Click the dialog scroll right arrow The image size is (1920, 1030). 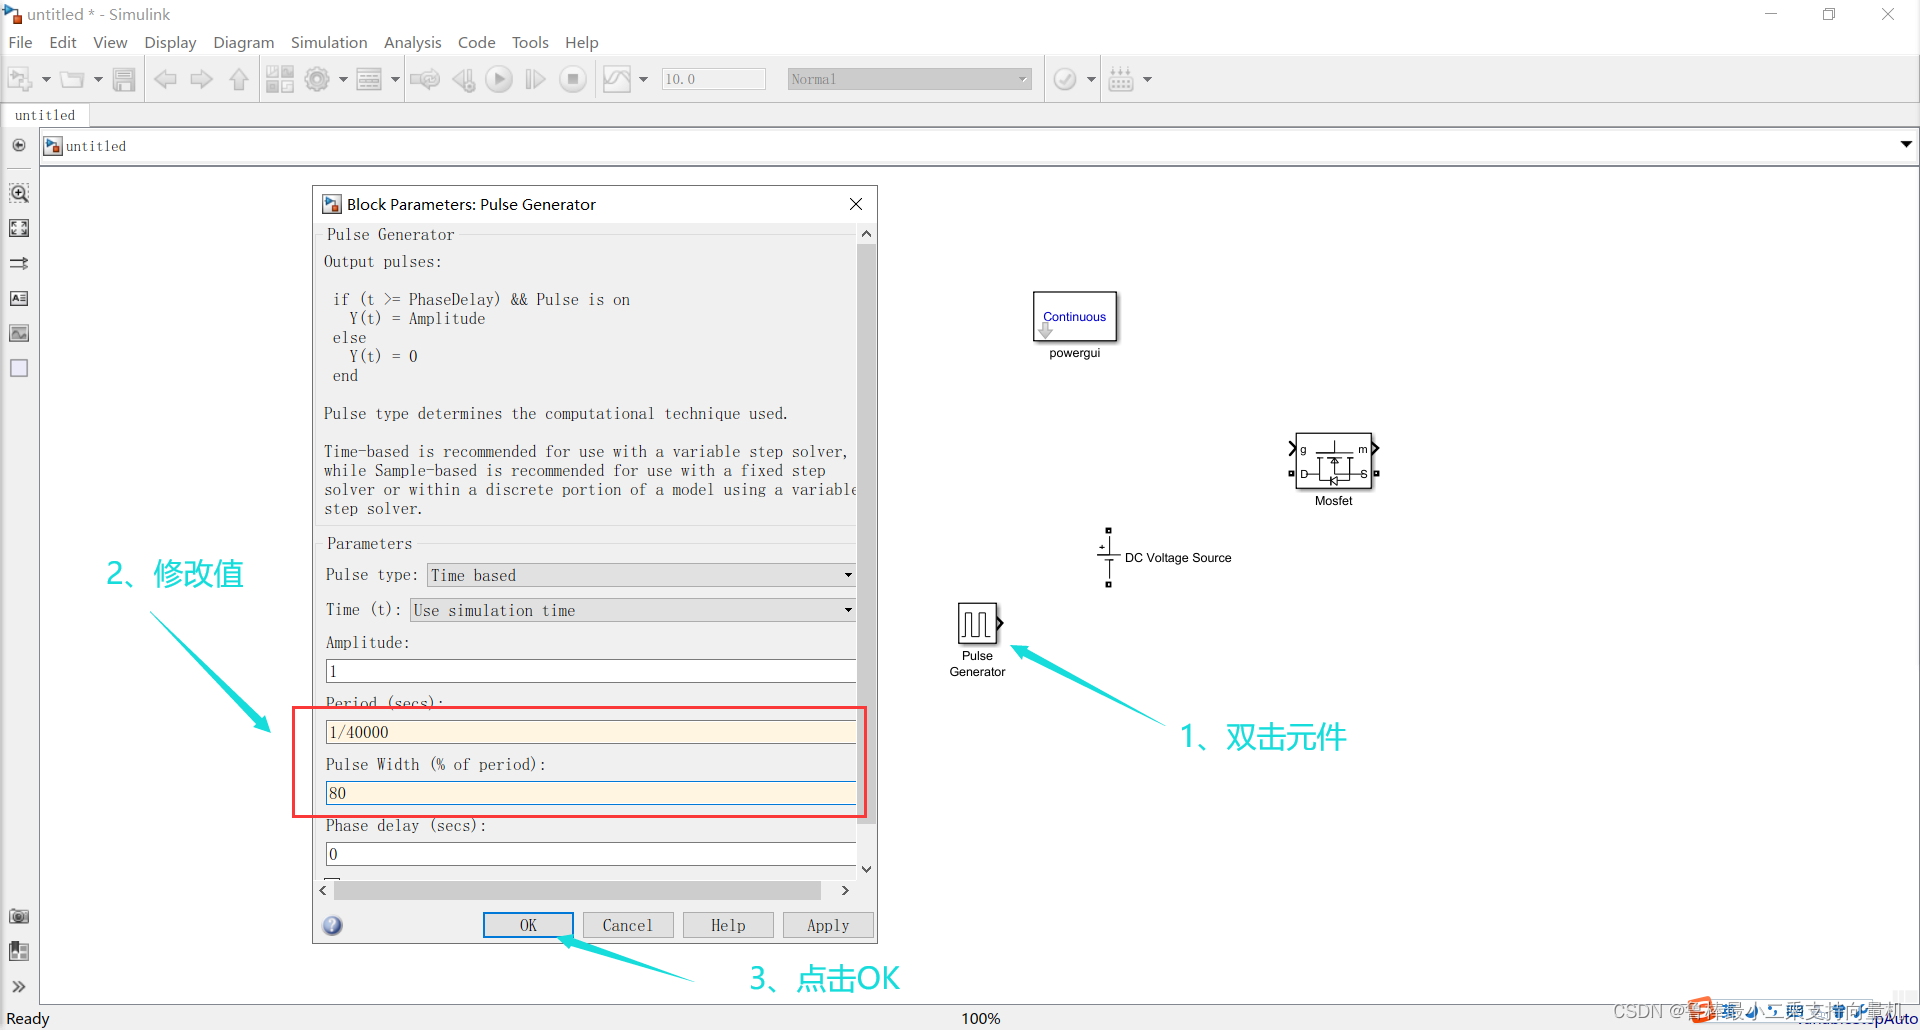845,890
